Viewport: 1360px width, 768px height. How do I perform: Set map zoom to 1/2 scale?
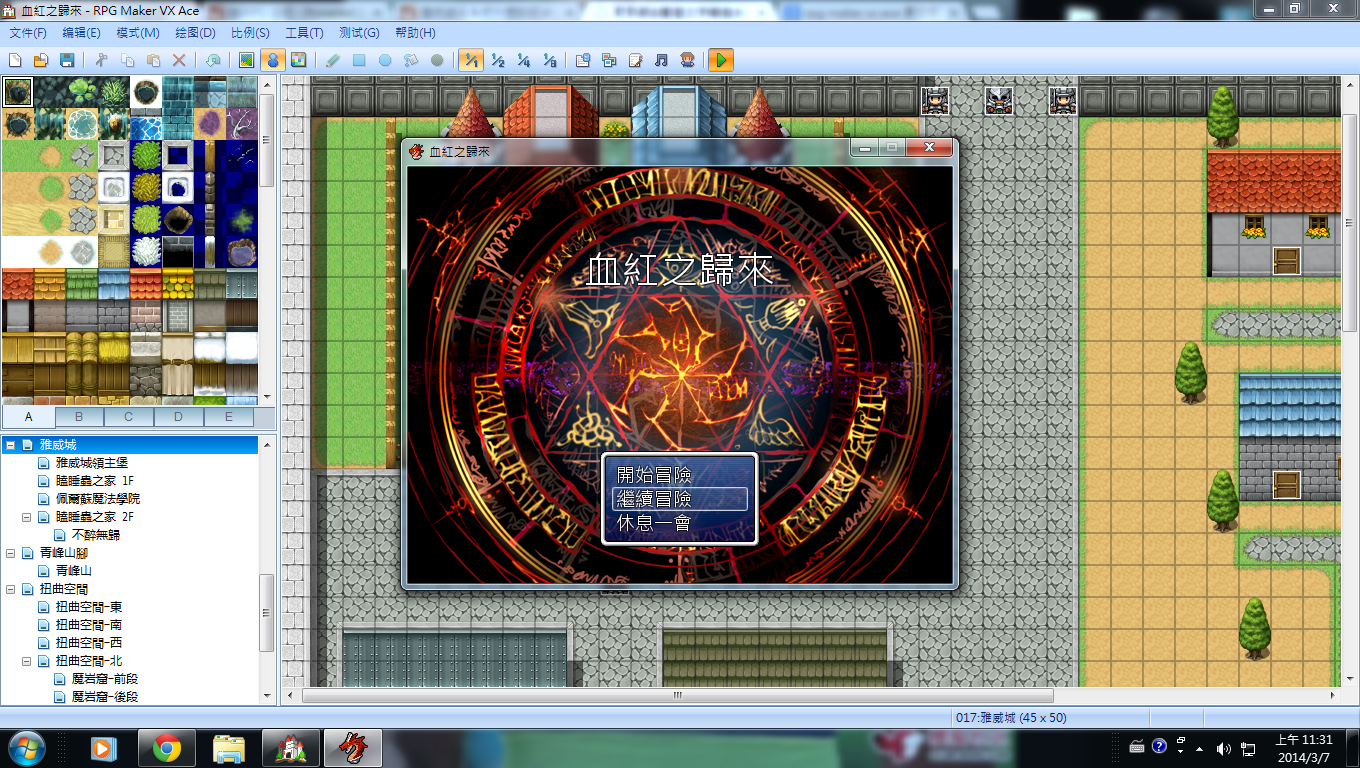497,60
